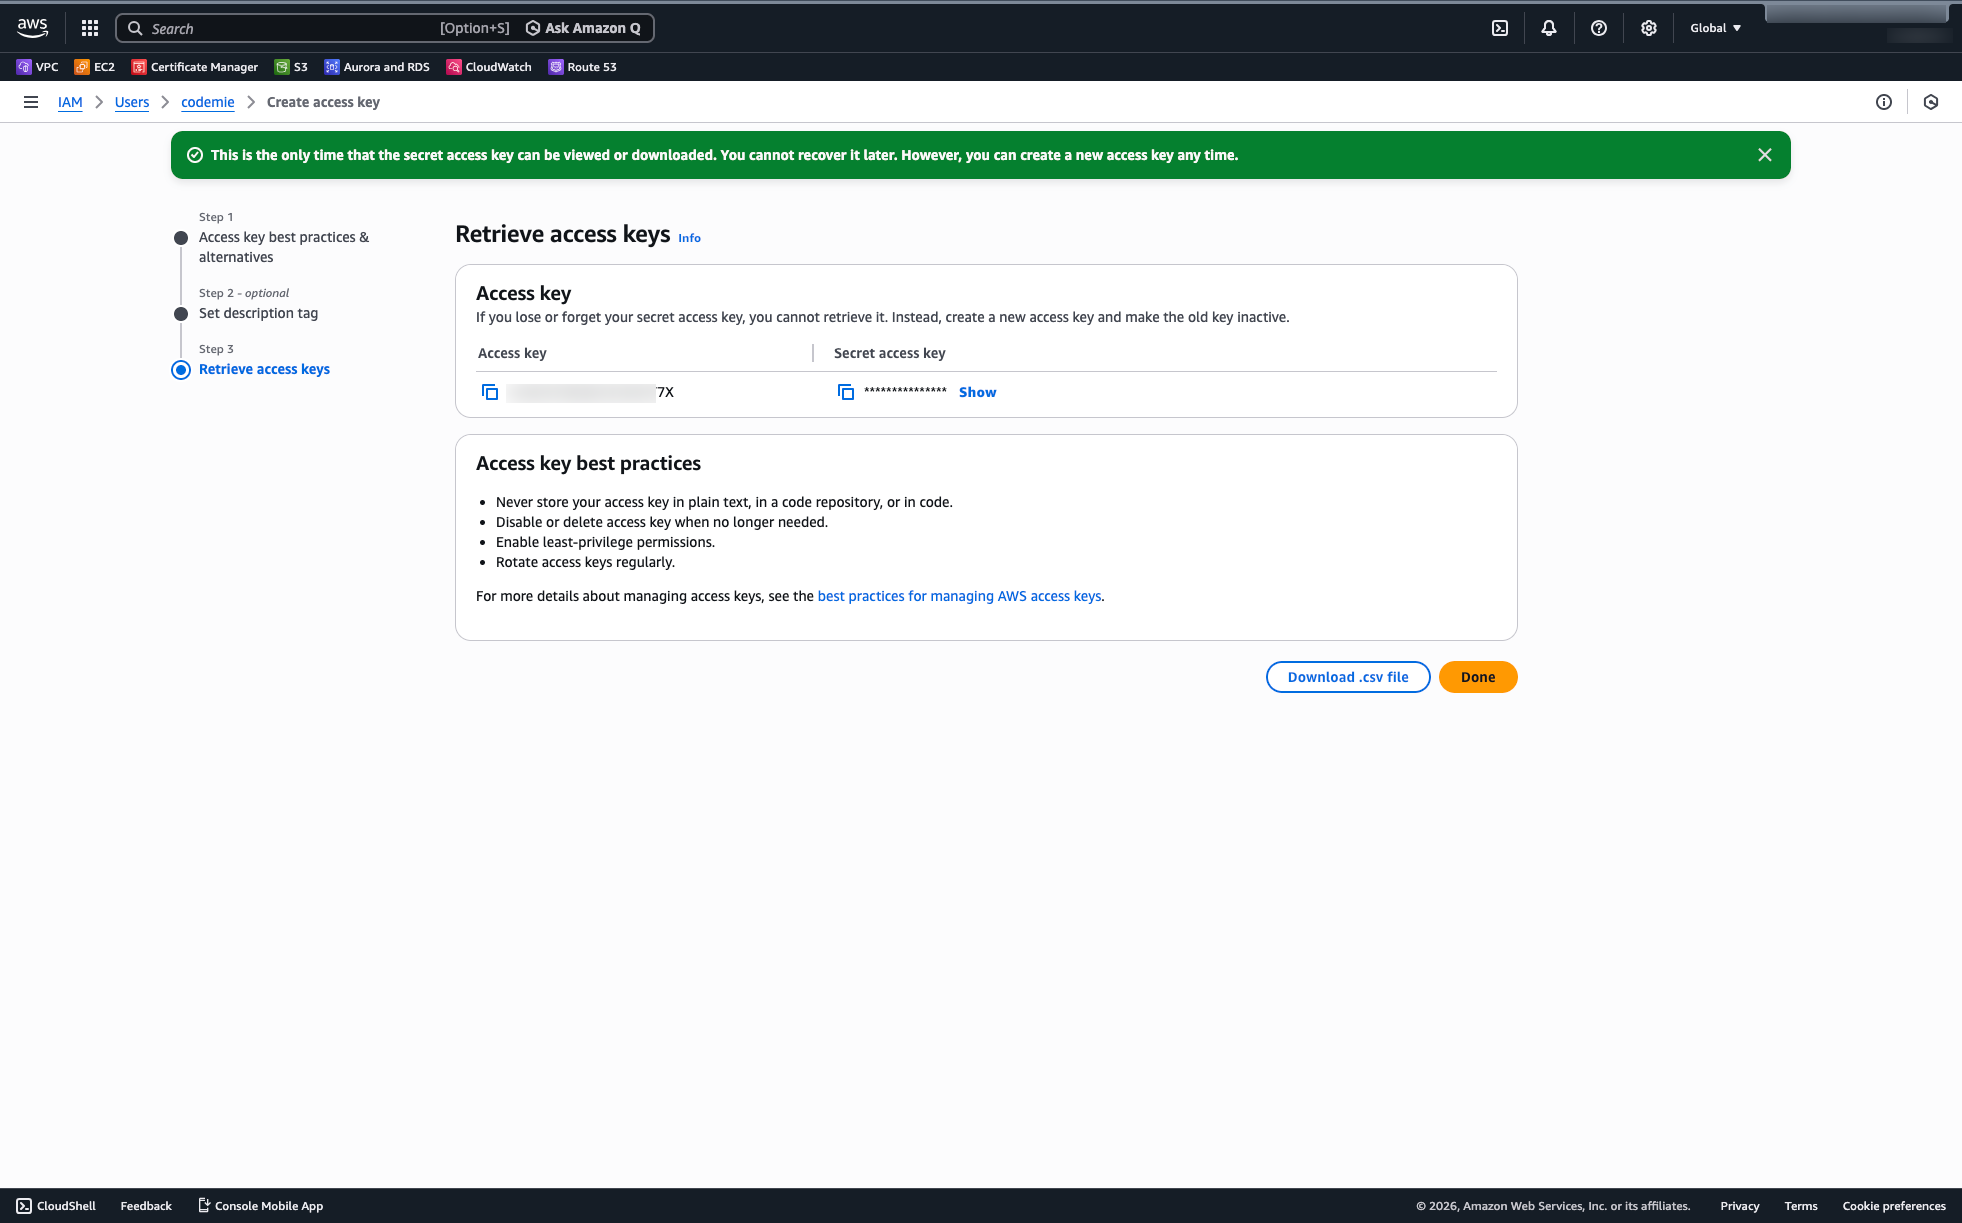Screen dimensions: 1962x1223
Task: Finish by clicking the Done button
Action: pyautogui.click(x=1477, y=677)
